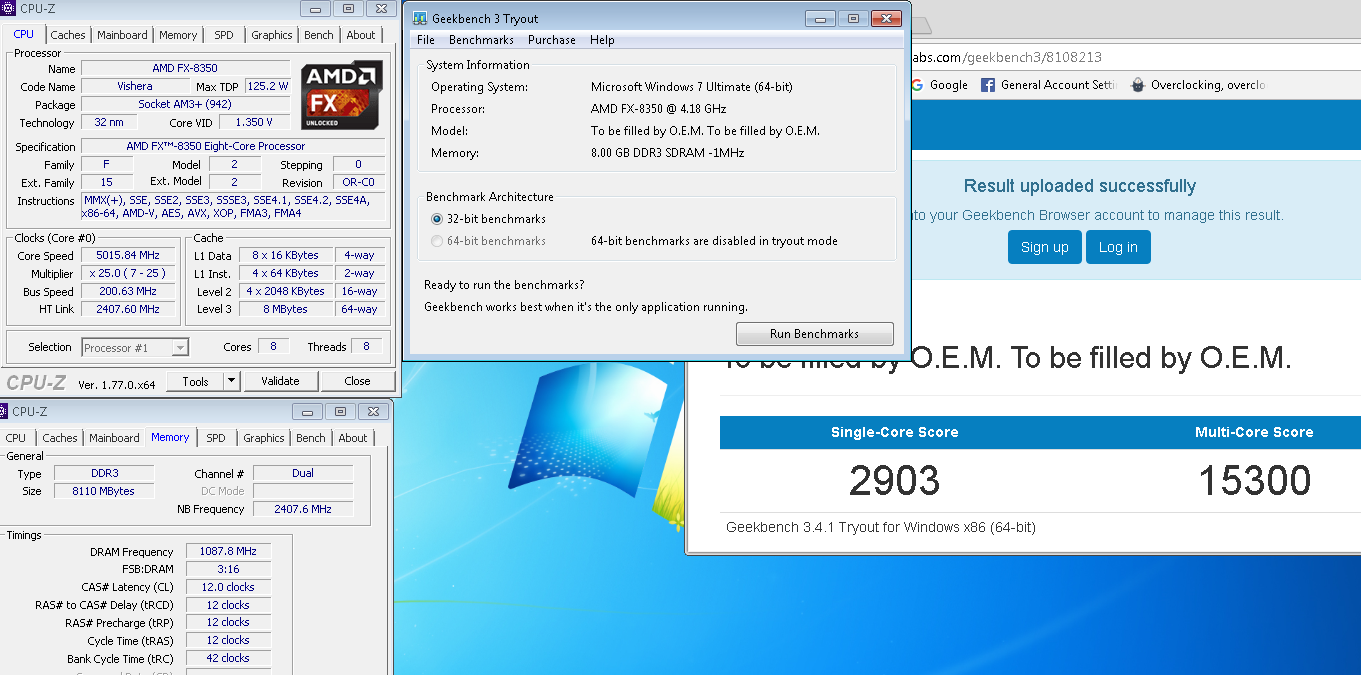Viewport: 1361px width, 675px height.
Task: Click the Result uploaded successfully heading
Action: point(1080,186)
